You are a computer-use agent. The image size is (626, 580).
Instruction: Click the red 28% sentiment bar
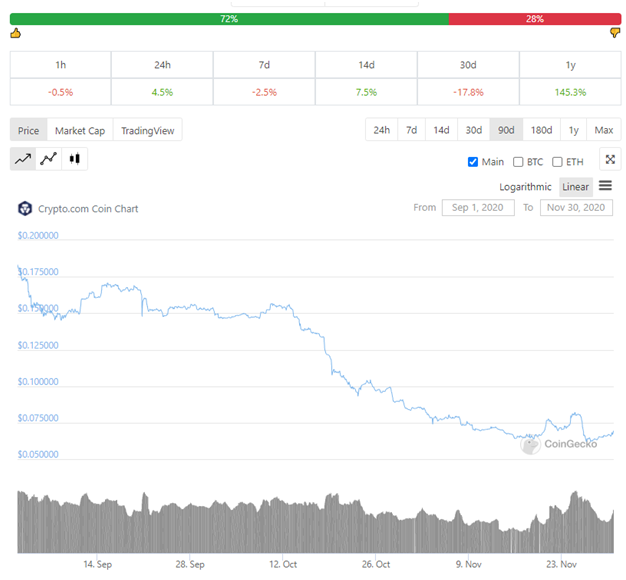(535, 19)
